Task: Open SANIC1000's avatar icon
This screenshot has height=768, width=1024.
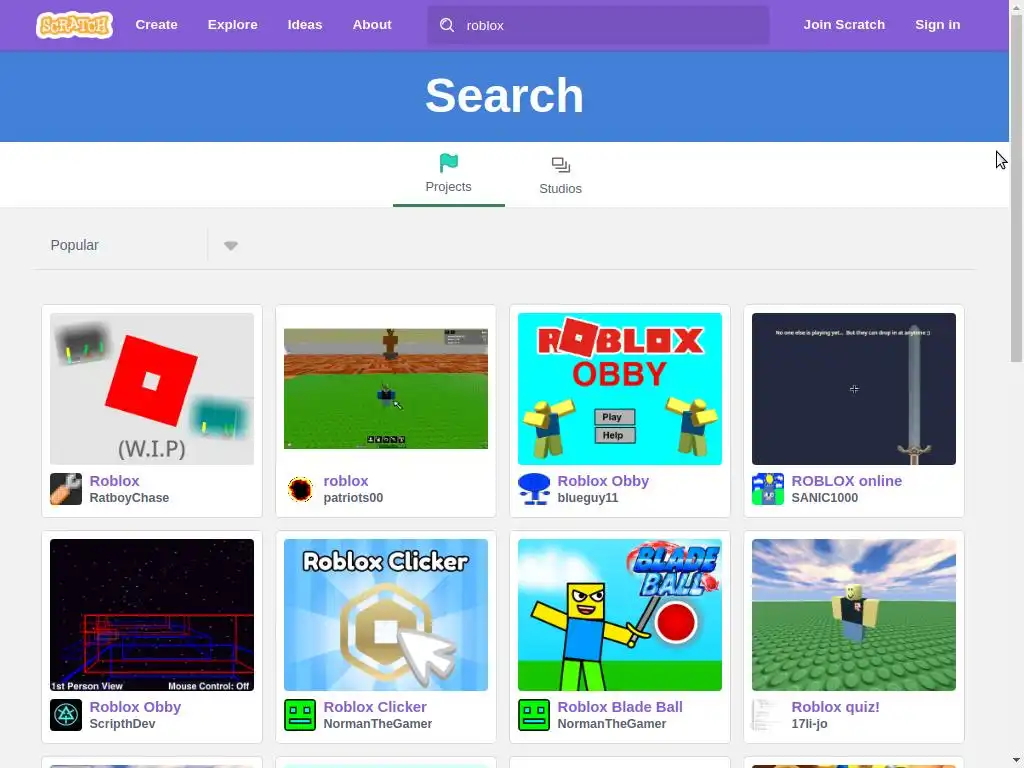Action: (x=768, y=489)
